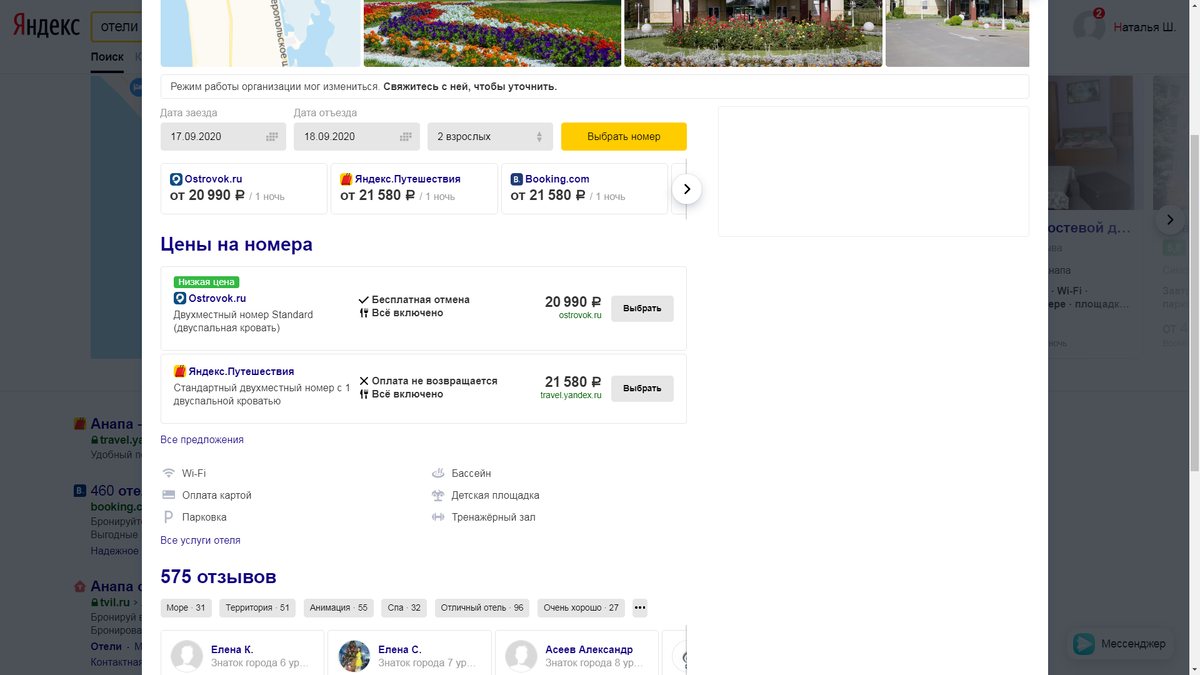
Task: Show next price offers with arrow
Action: pos(687,189)
